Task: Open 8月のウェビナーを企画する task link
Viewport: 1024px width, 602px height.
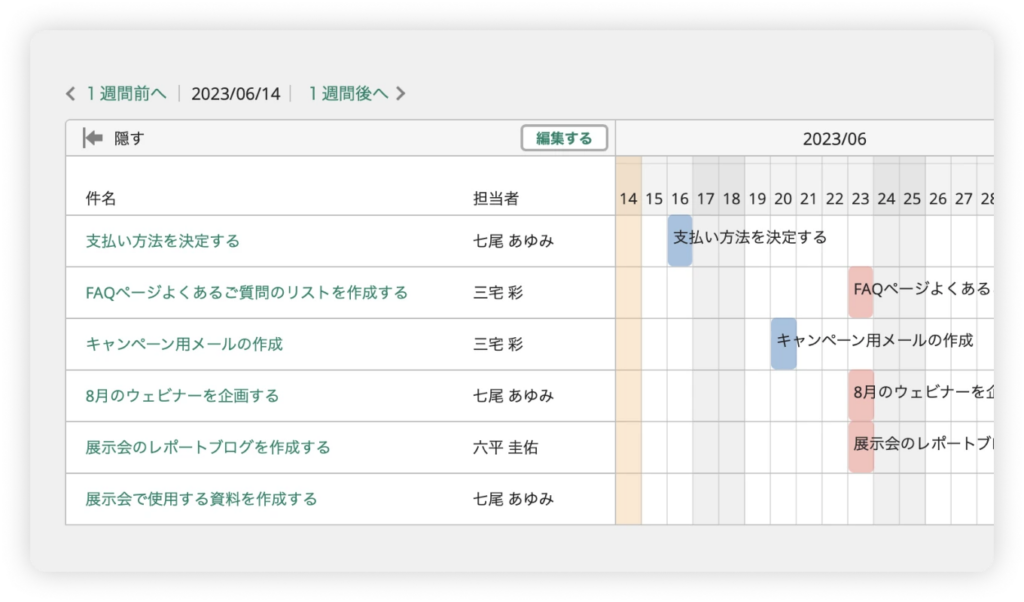Action: [182, 396]
